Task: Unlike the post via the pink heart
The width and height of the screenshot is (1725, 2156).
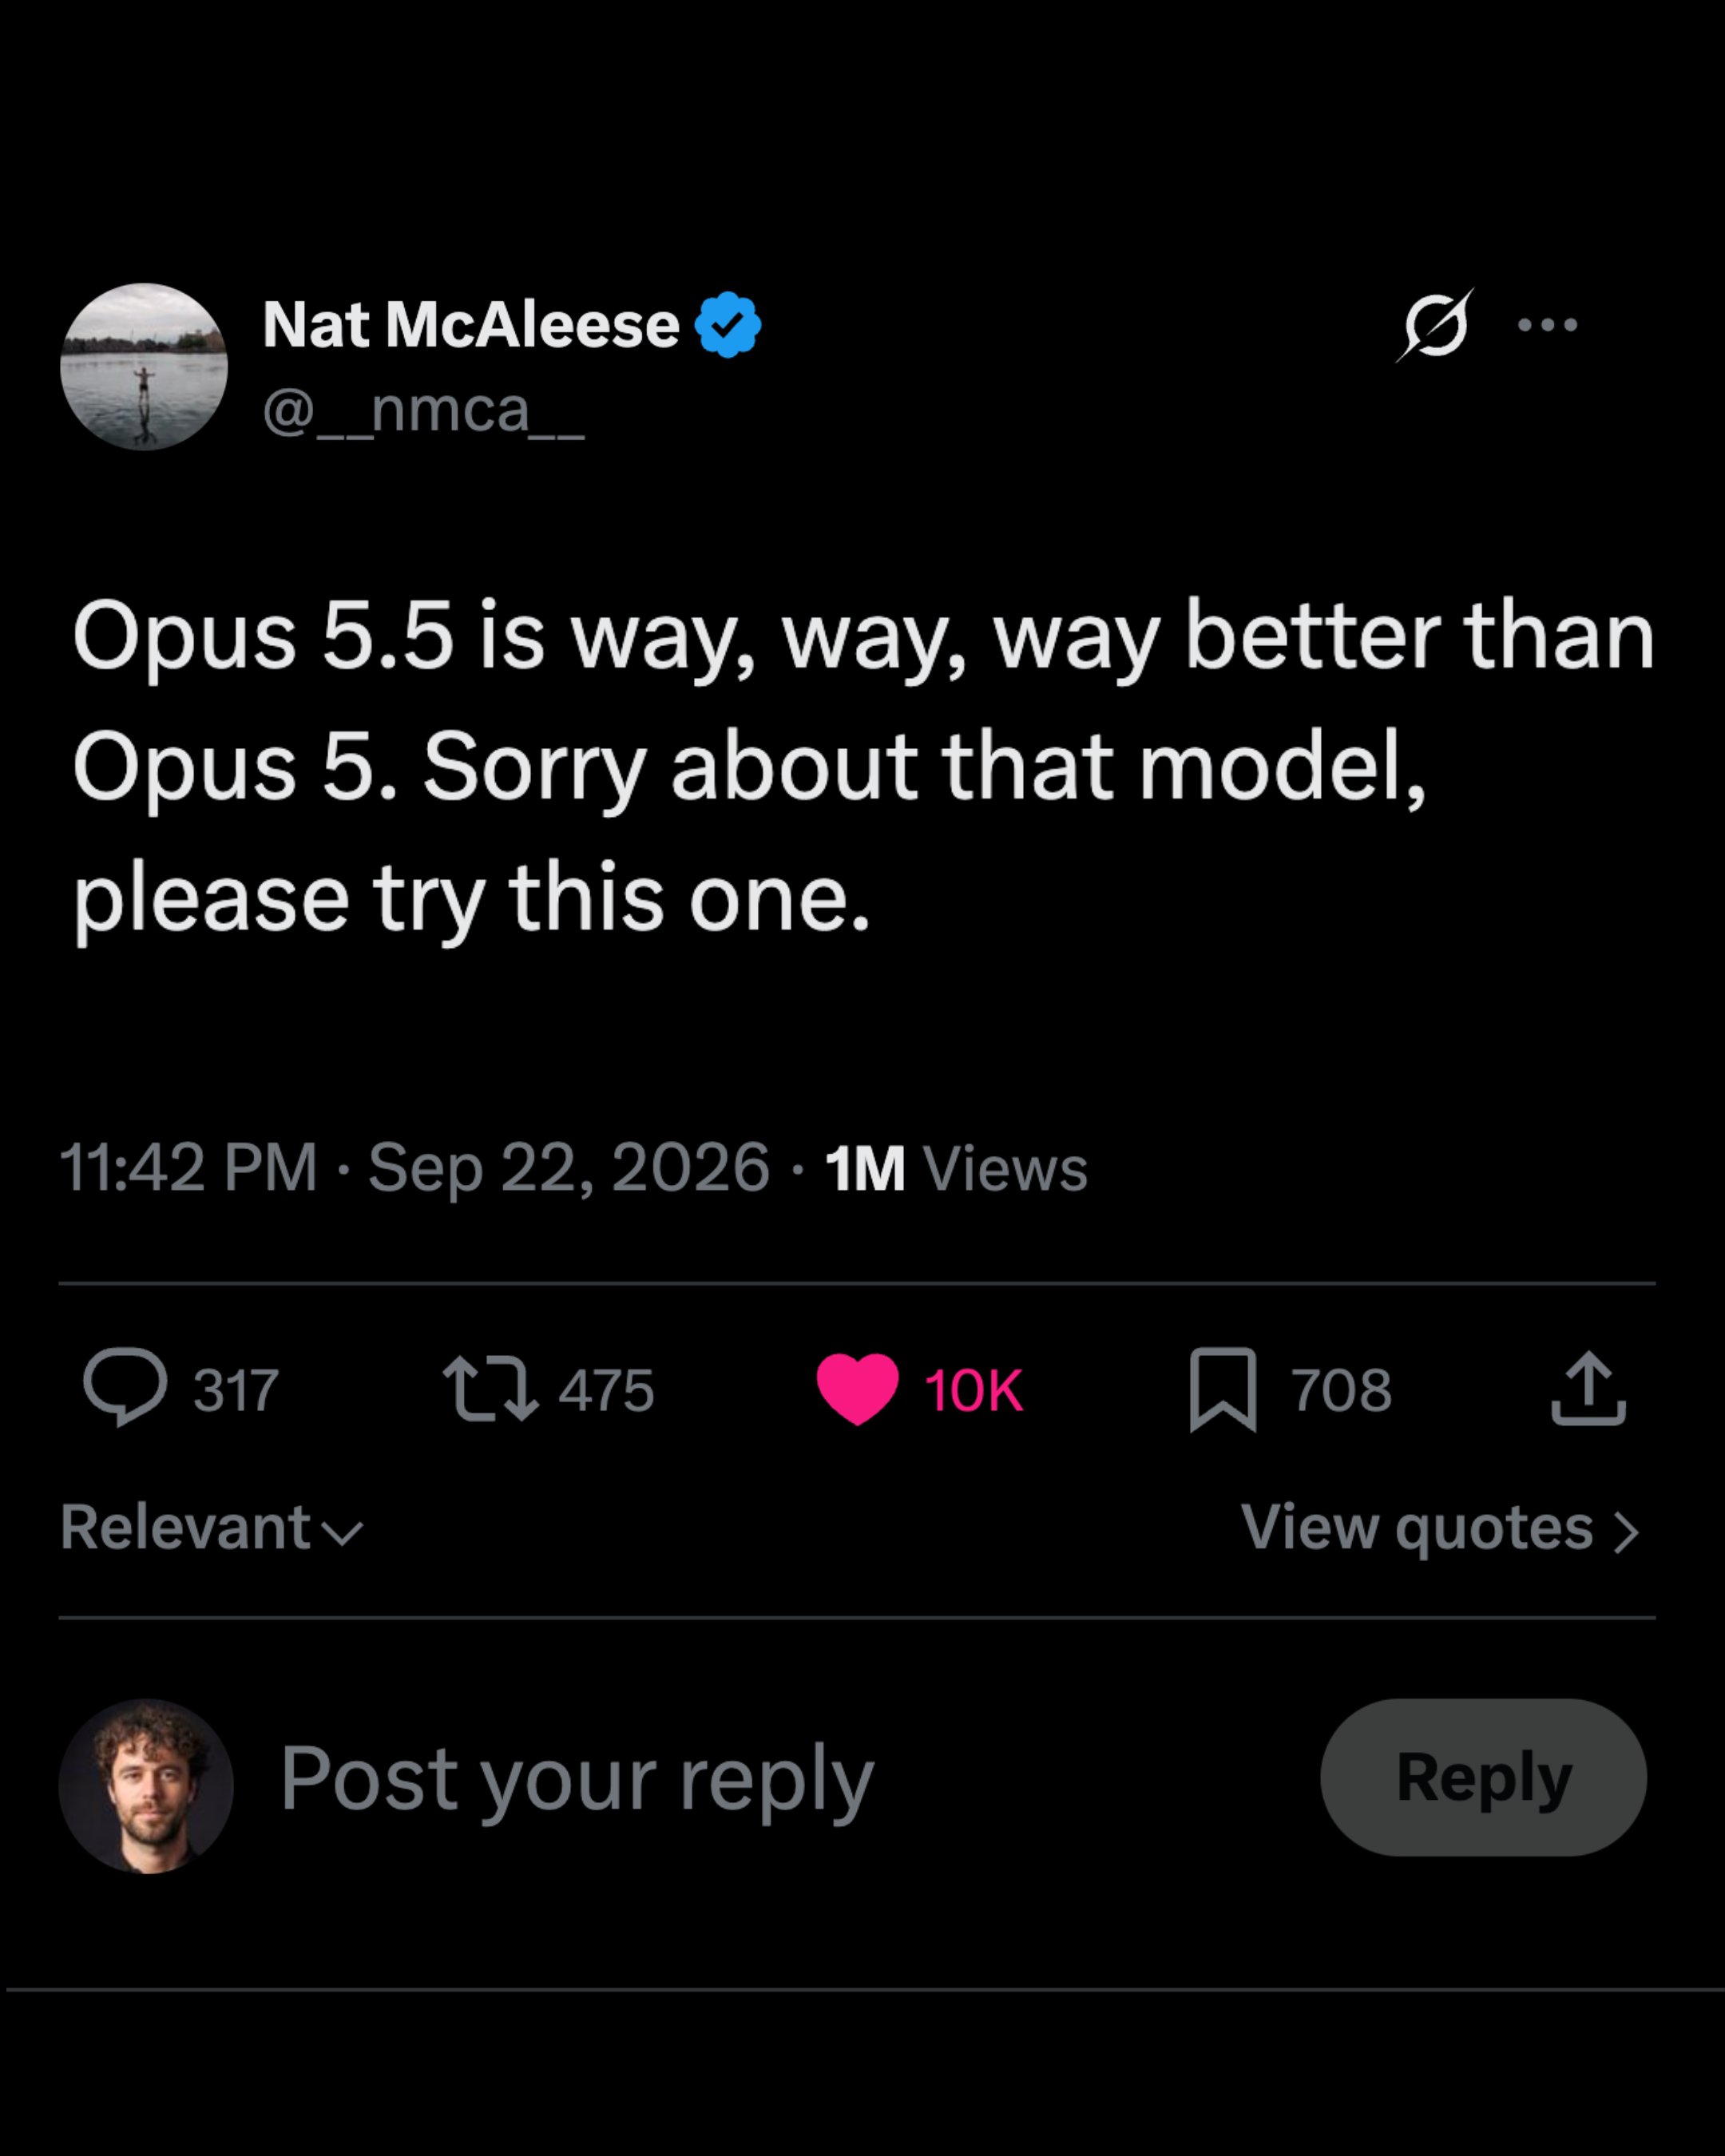Action: pos(857,1388)
